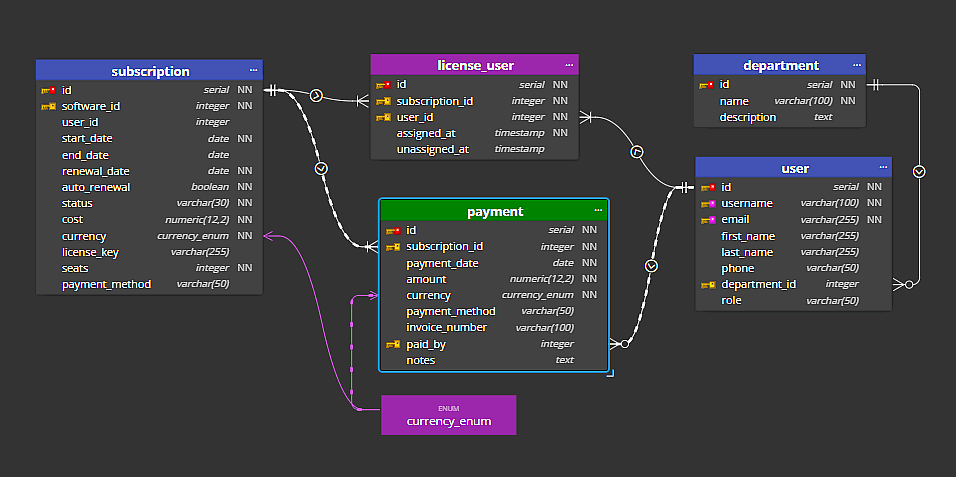Click the relation marker between subscription and license_user
This screenshot has width=956, height=477.
316,96
